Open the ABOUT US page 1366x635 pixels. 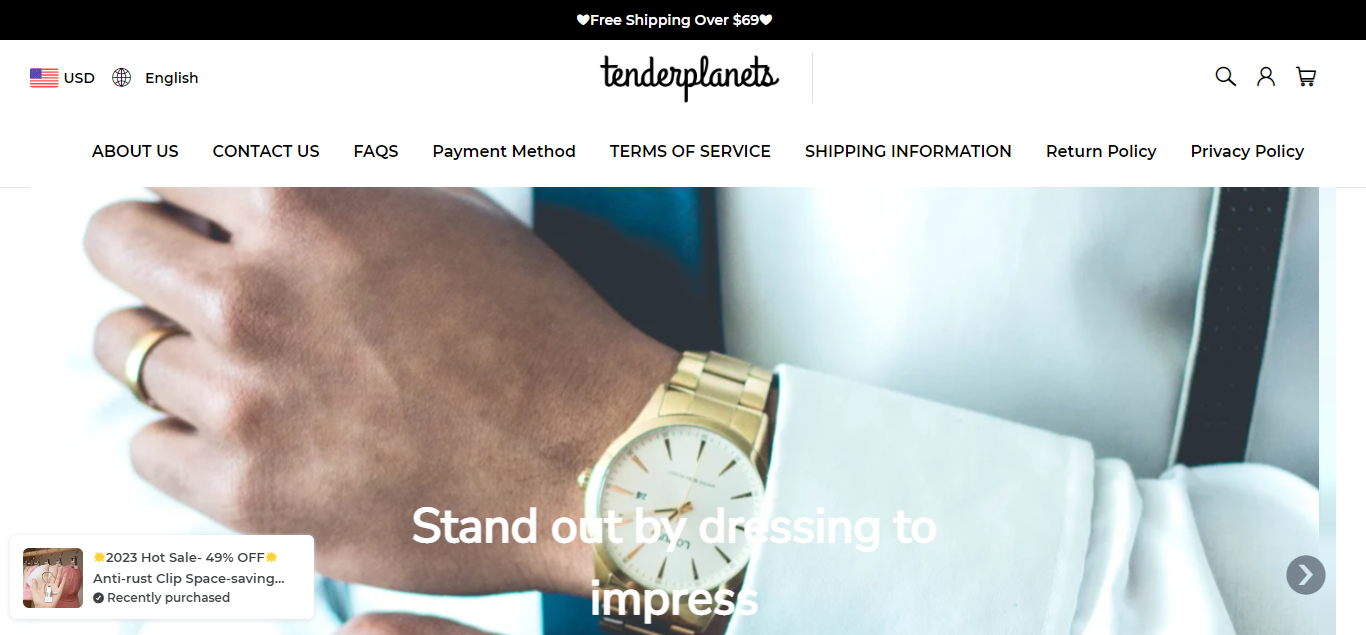pos(135,151)
